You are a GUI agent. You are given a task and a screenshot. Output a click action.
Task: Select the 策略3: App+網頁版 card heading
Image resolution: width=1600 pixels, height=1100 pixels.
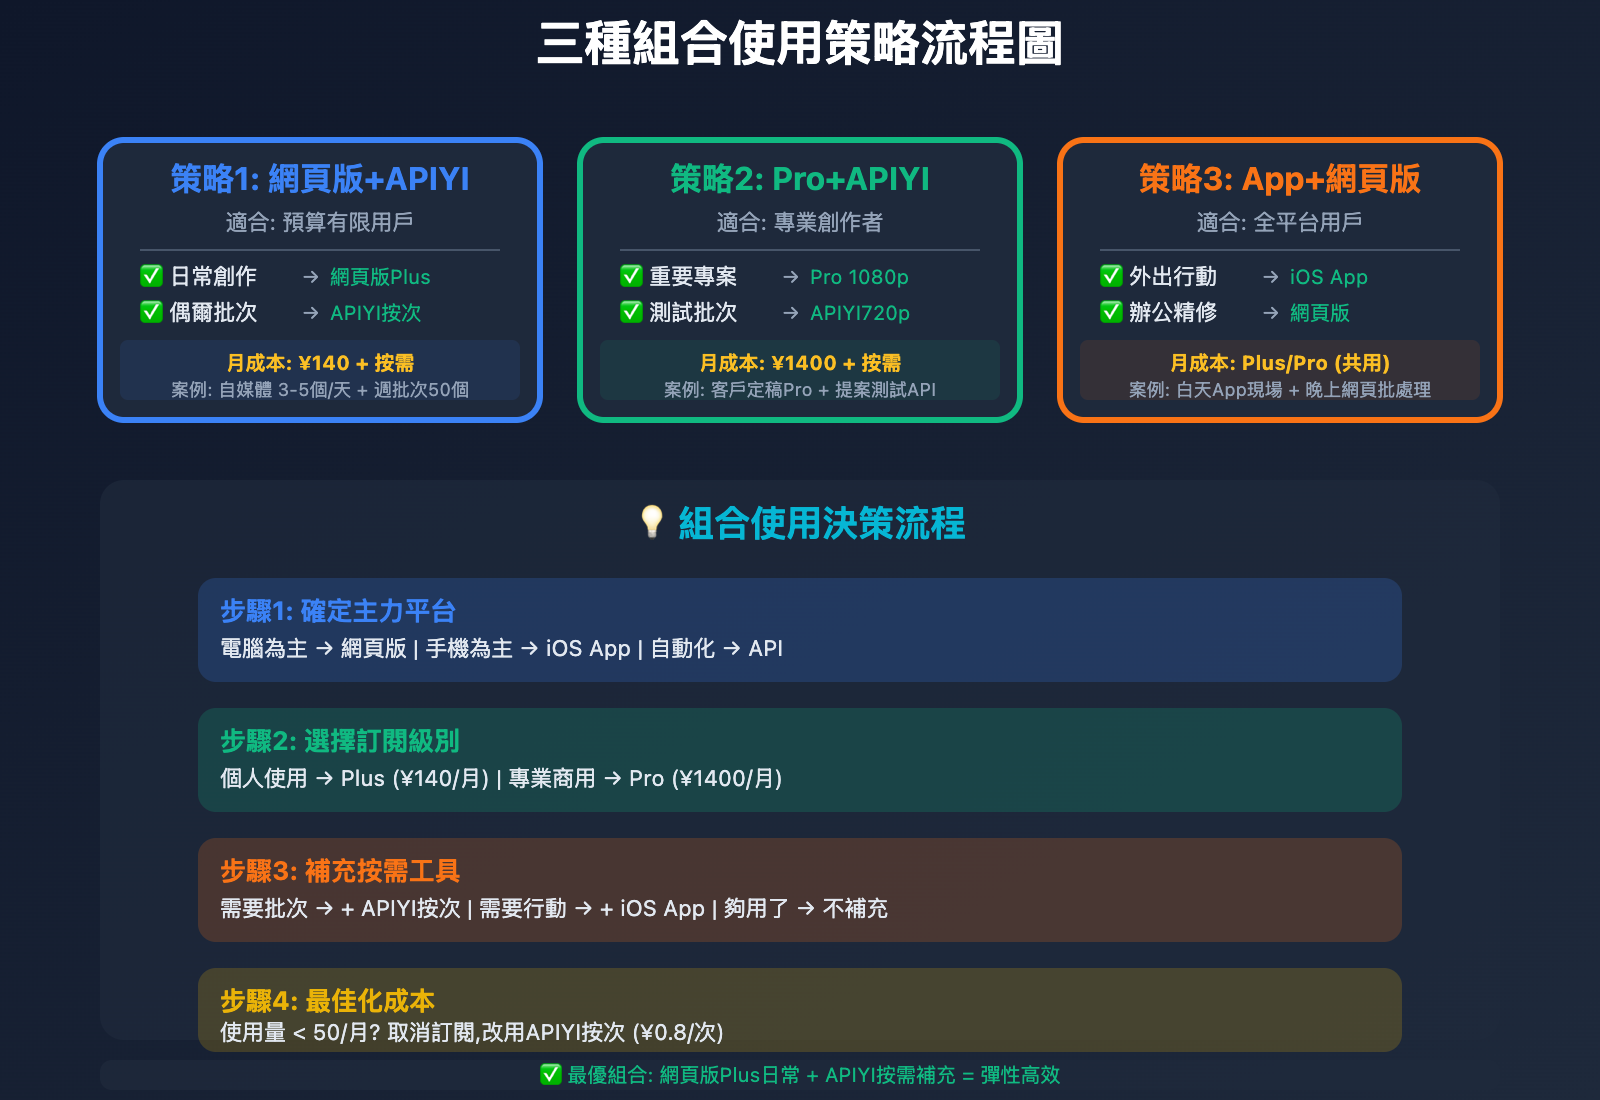click(1280, 179)
